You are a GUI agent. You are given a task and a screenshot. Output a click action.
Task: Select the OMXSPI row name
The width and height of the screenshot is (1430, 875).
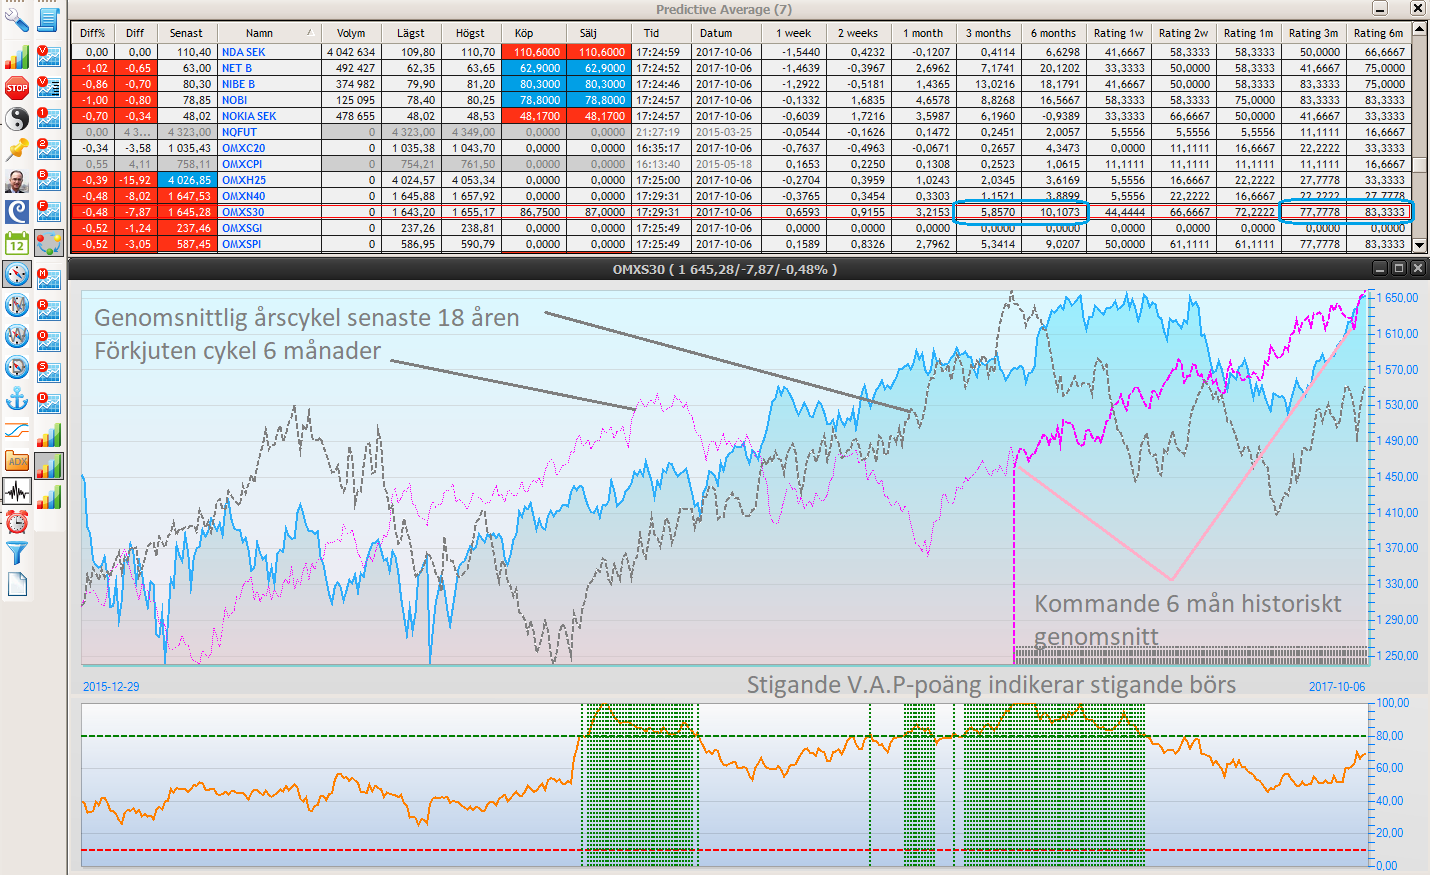242,244
